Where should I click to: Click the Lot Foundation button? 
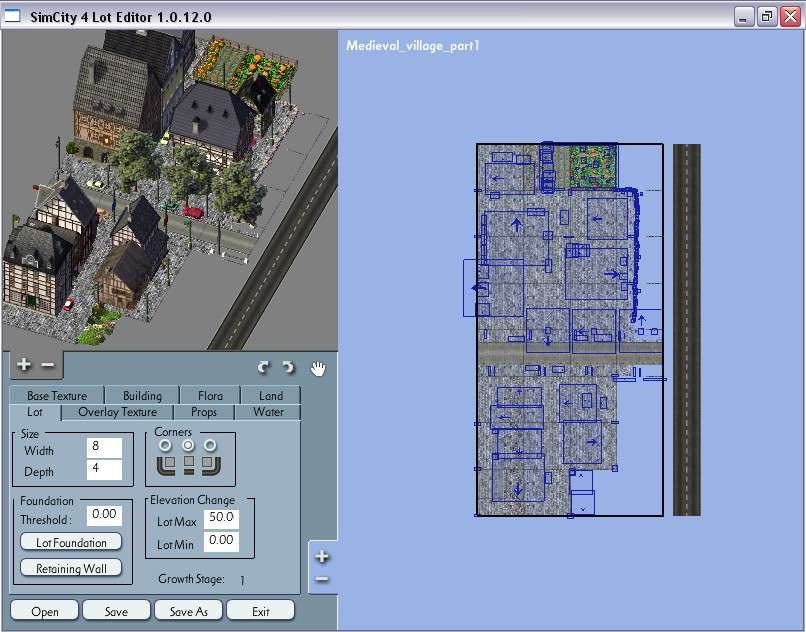pyautogui.click(x=71, y=542)
